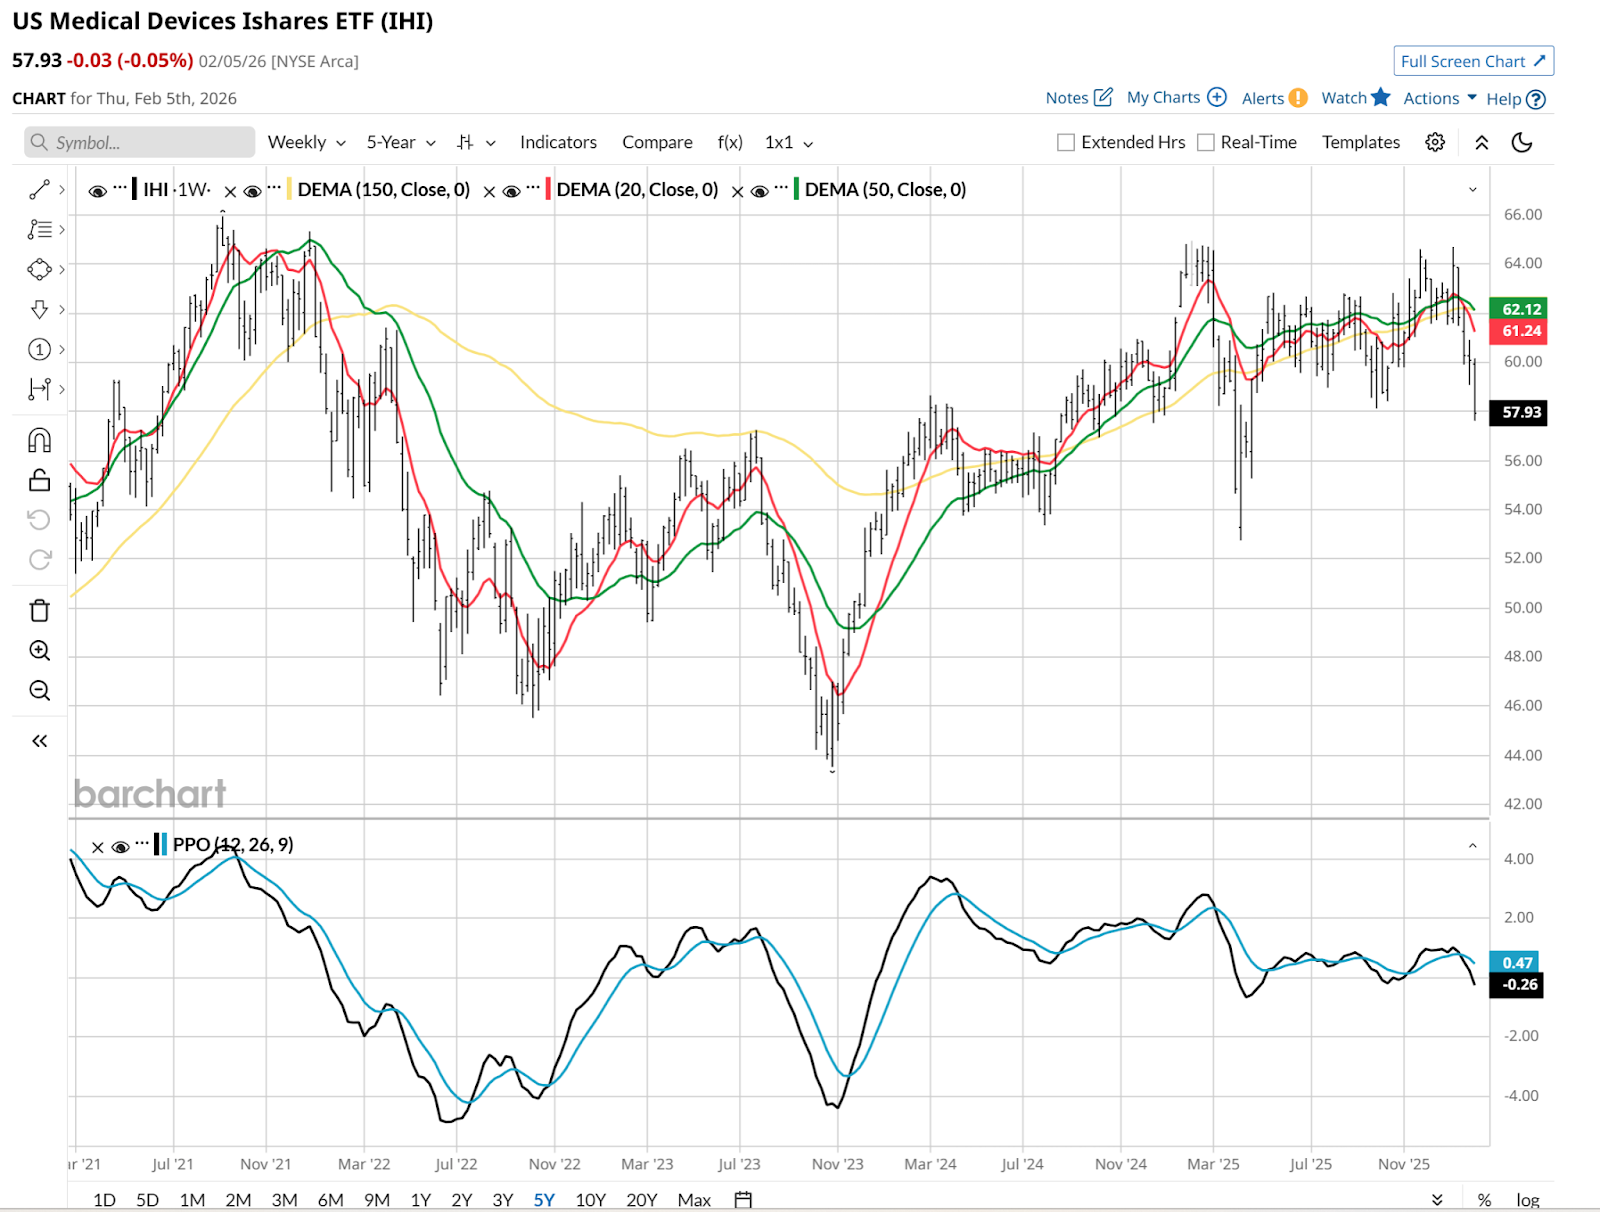Enable the Extended Hrs checkbox
1600x1212 pixels.
[1066, 142]
